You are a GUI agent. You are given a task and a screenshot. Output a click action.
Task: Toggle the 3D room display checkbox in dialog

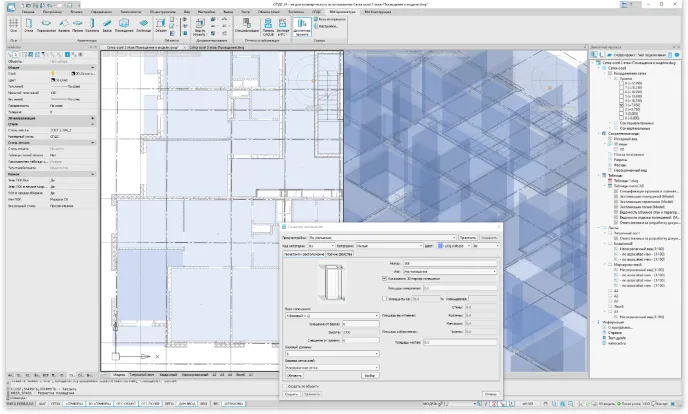click(x=384, y=278)
